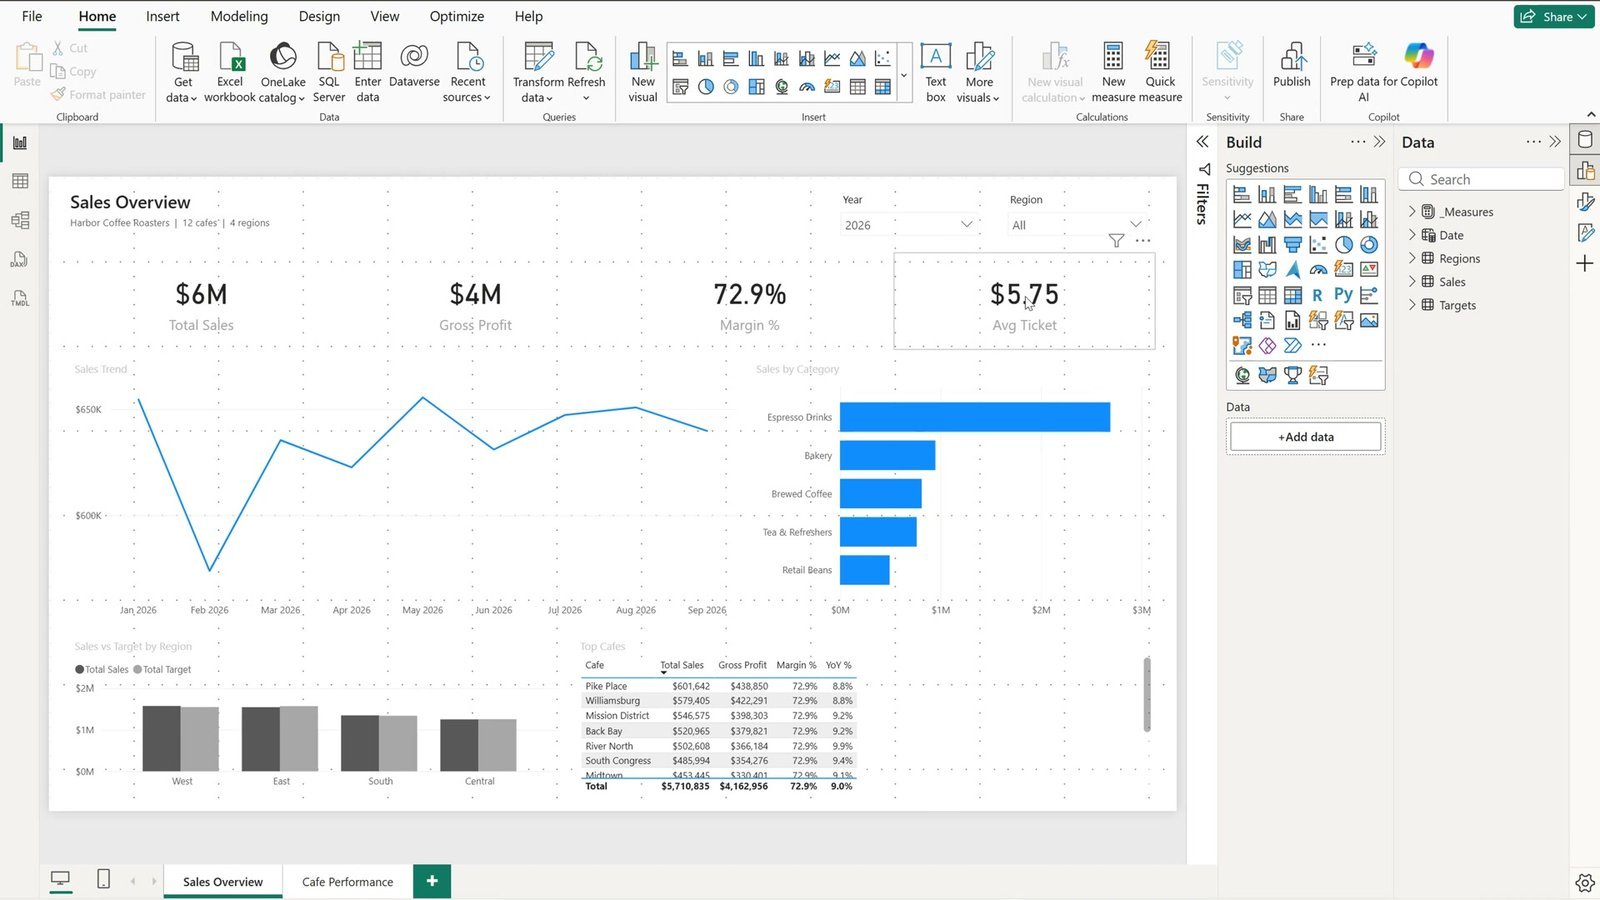Select the R script visual in Build pane

coord(1318,295)
